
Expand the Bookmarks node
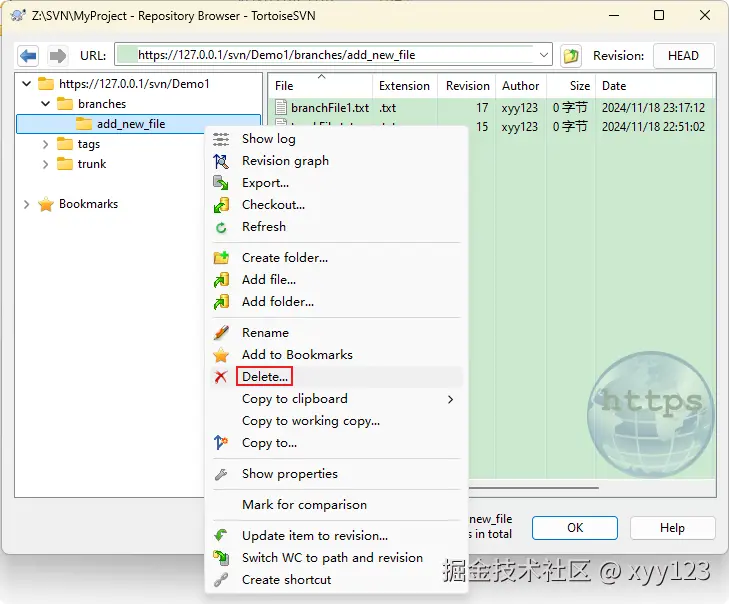27,204
